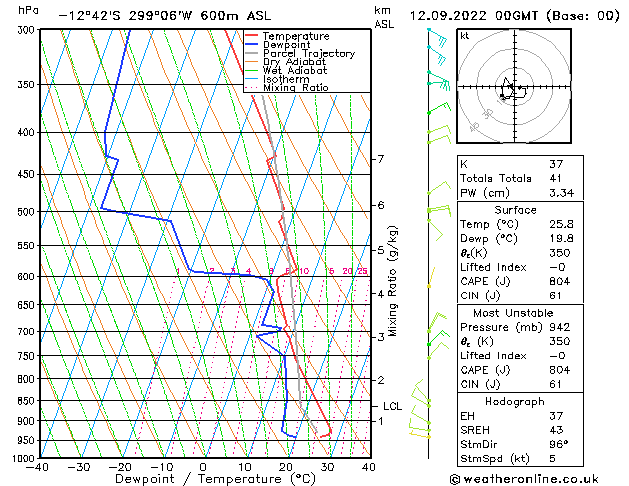Click the 5 km altitude tick label
This screenshot has width=629, height=486.
tap(380, 250)
